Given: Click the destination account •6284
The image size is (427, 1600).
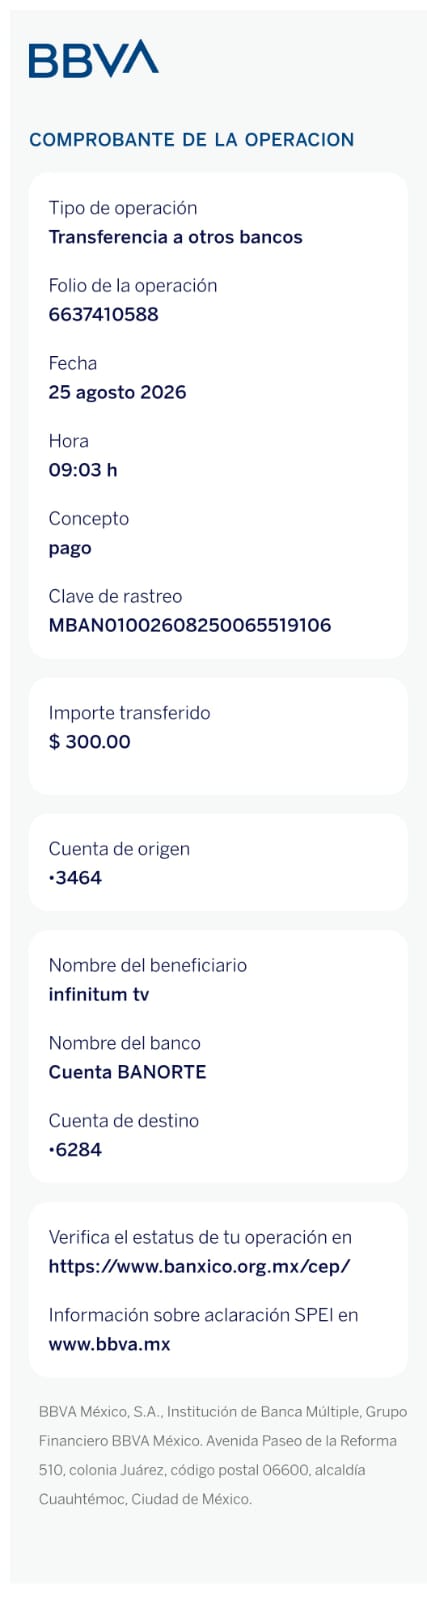Looking at the screenshot, I should [x=75, y=1150].
